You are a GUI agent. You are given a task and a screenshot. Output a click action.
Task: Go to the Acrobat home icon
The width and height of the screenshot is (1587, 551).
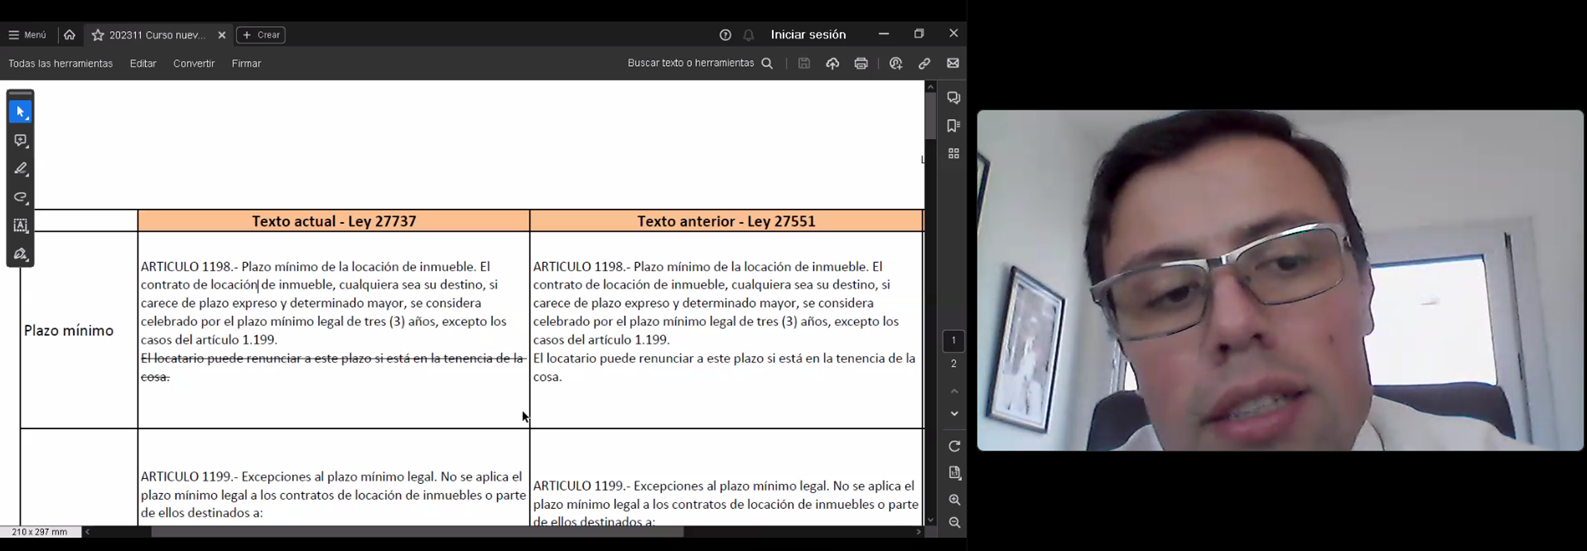coord(69,35)
